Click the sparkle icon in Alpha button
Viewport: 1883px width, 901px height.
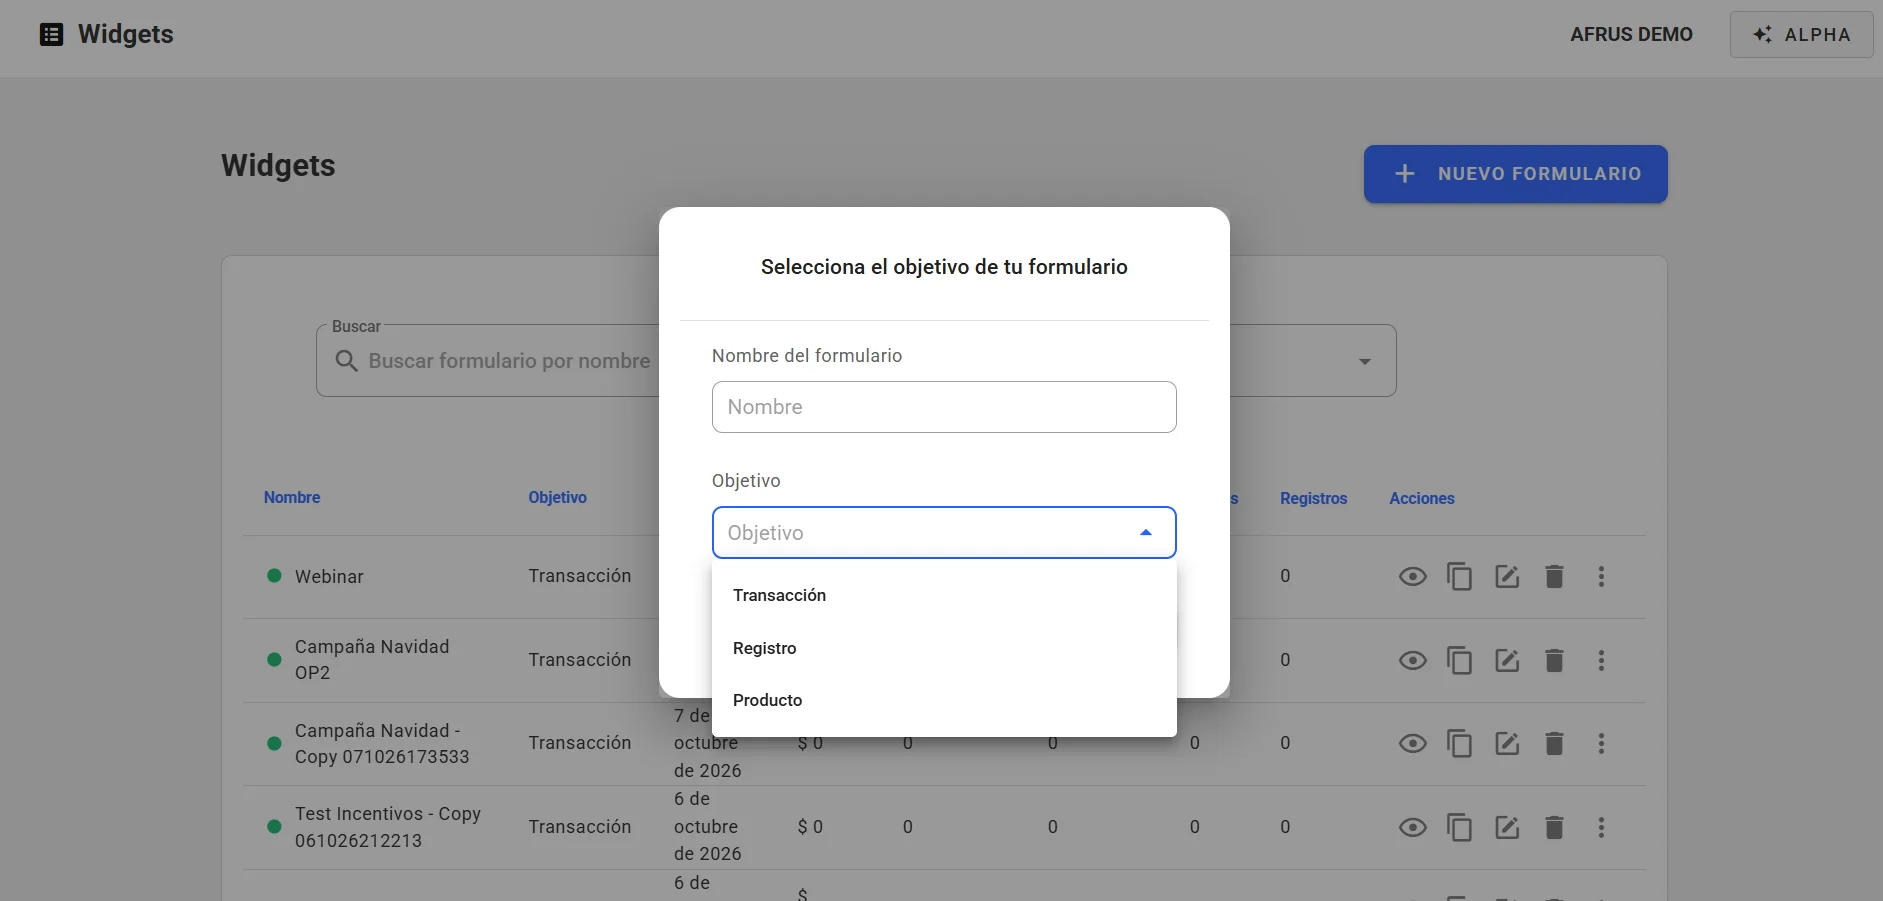point(1763,34)
